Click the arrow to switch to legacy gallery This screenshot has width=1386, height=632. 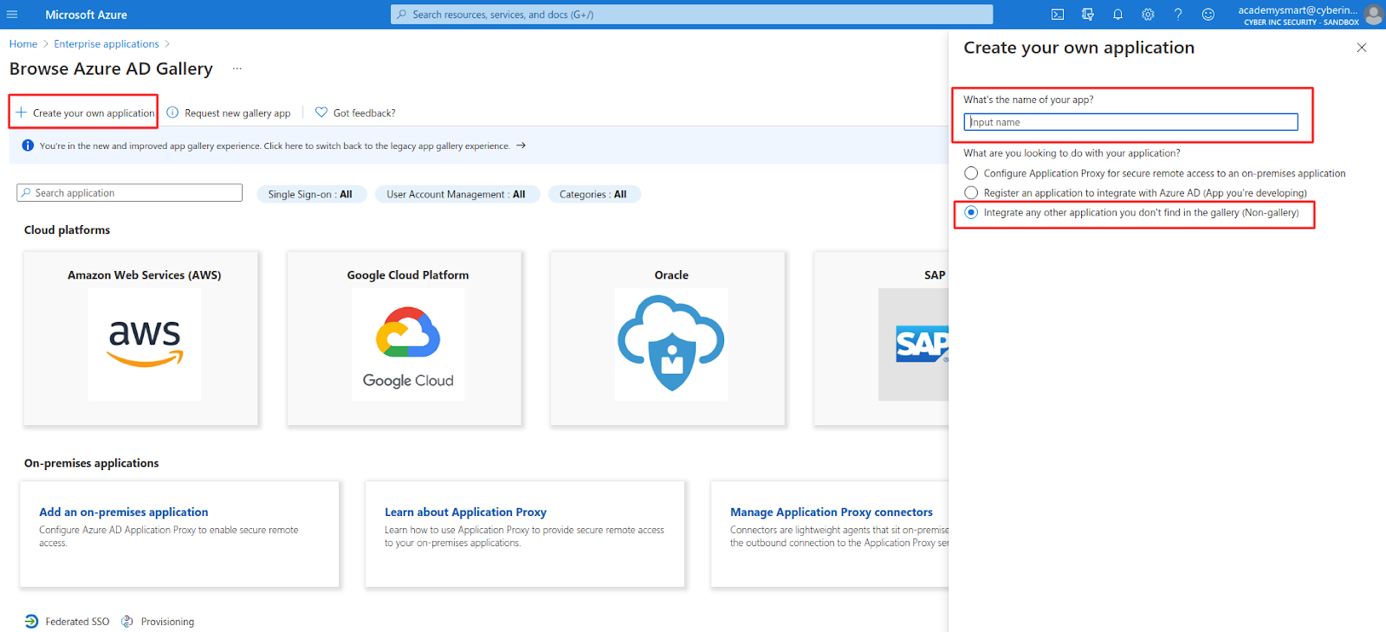pos(521,146)
